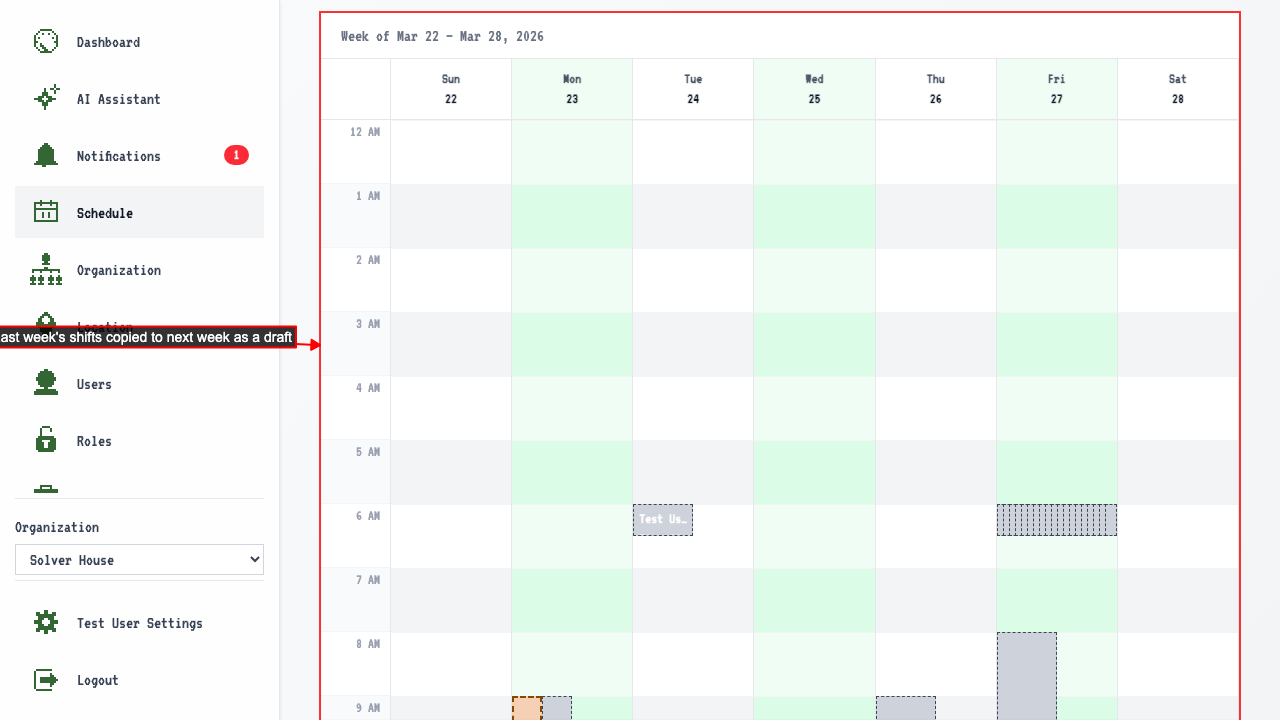Image resolution: width=1280 pixels, height=720 pixels.
Task: Click the Organization hierarchy icon
Action: [46, 269]
